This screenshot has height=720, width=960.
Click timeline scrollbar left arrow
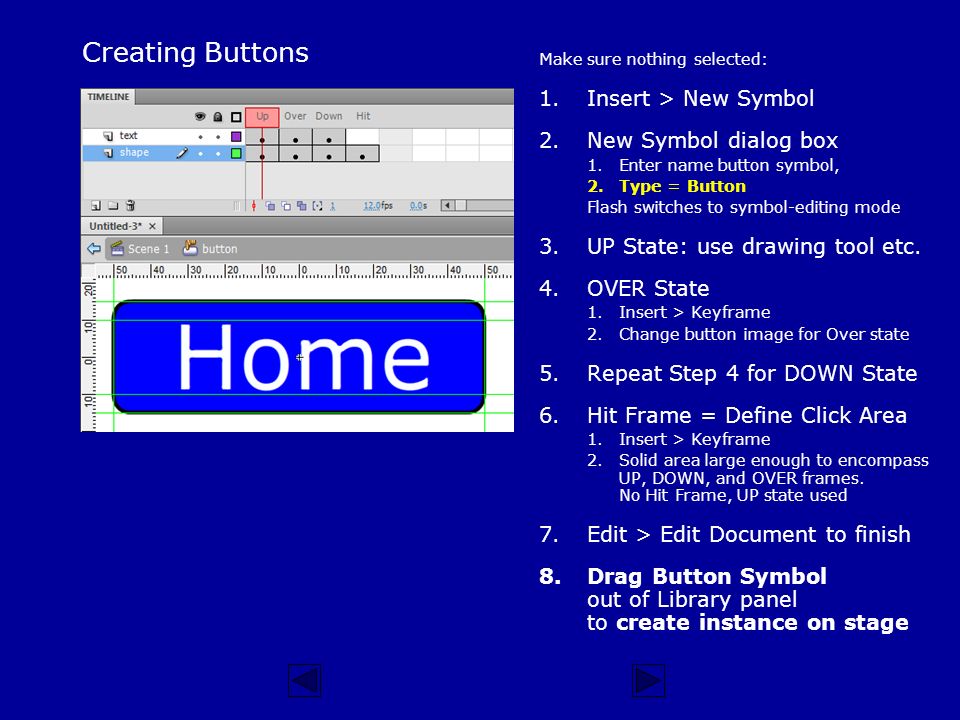pos(448,206)
